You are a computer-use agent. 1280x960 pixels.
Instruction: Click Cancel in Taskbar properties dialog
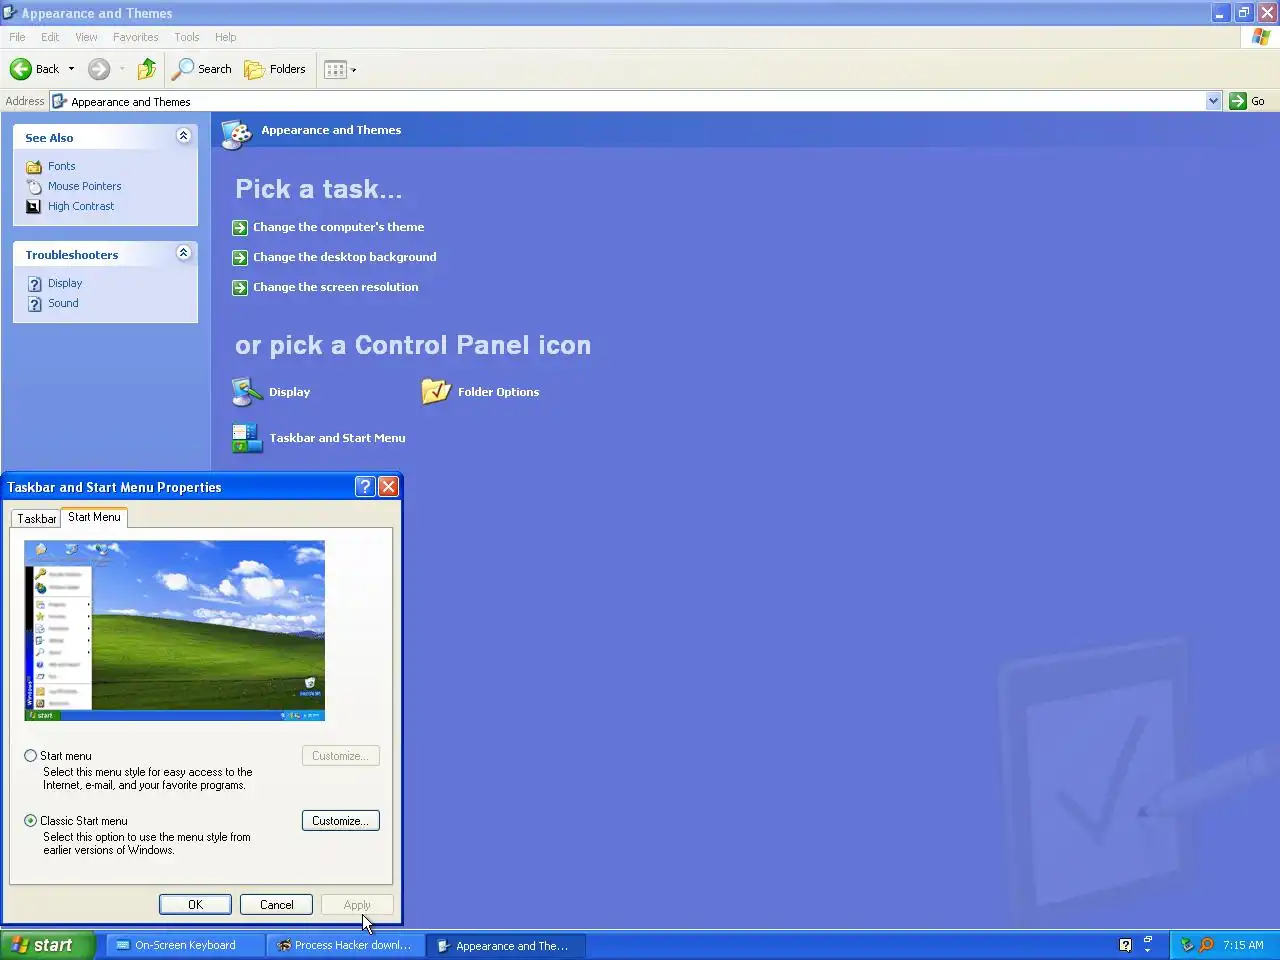(x=277, y=904)
